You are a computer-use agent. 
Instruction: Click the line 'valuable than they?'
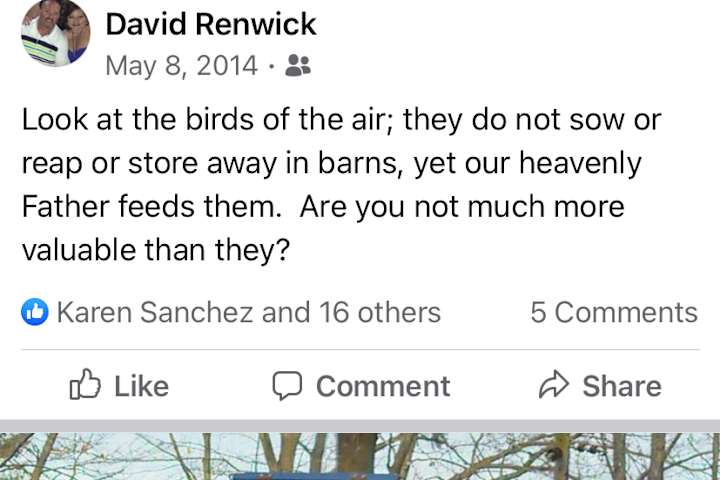click(156, 250)
